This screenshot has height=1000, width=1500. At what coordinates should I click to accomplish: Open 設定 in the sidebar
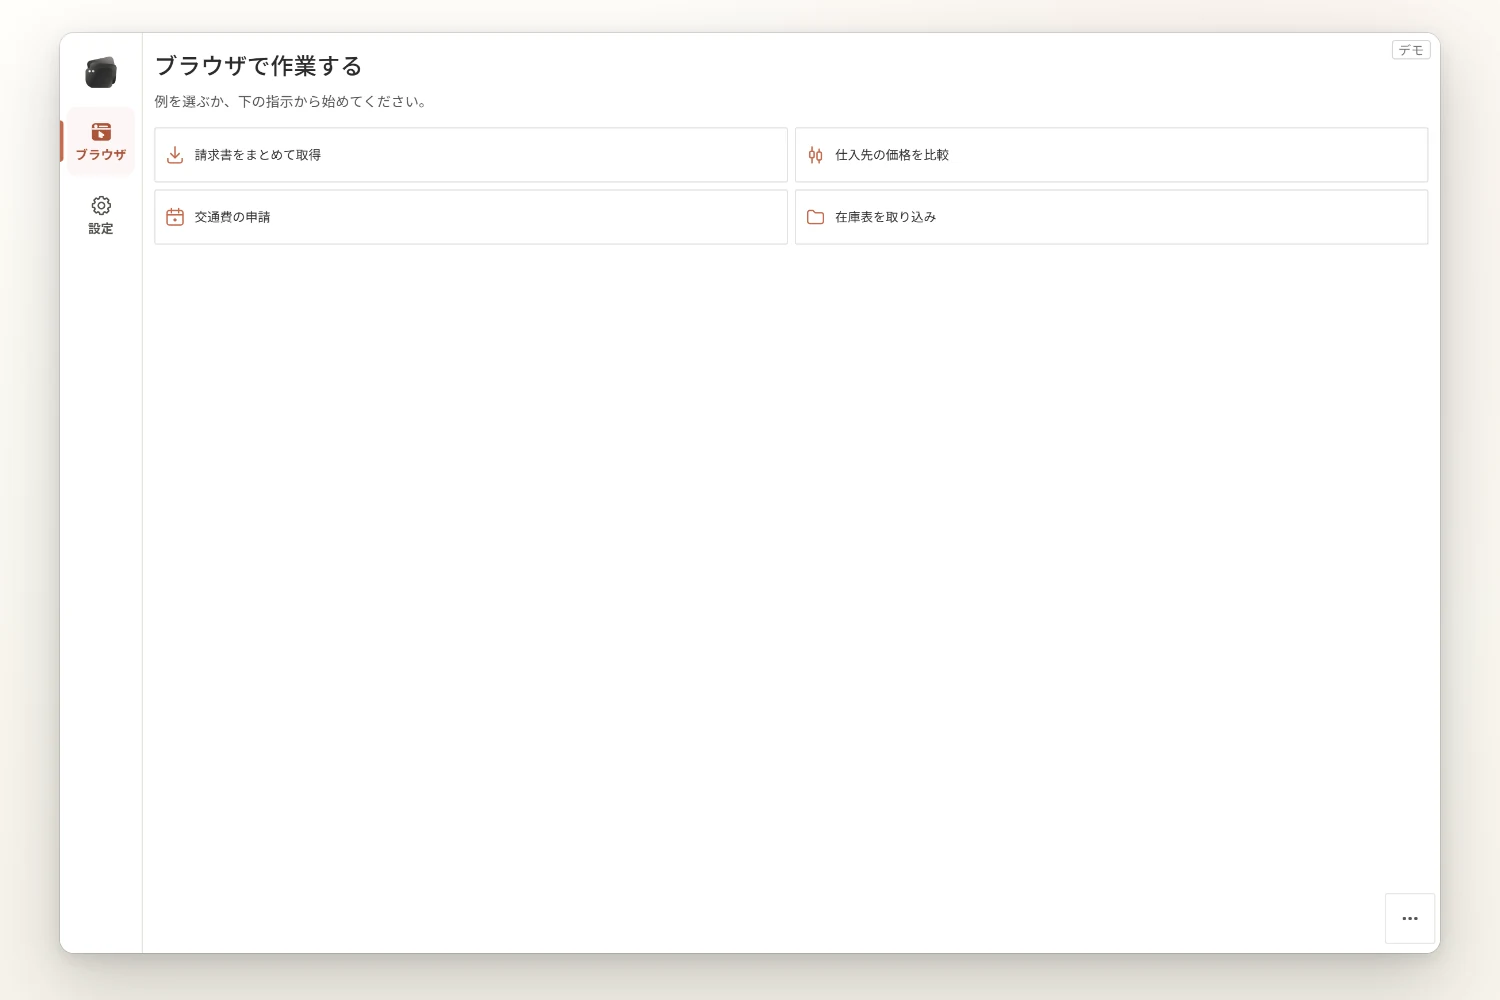coord(101,215)
